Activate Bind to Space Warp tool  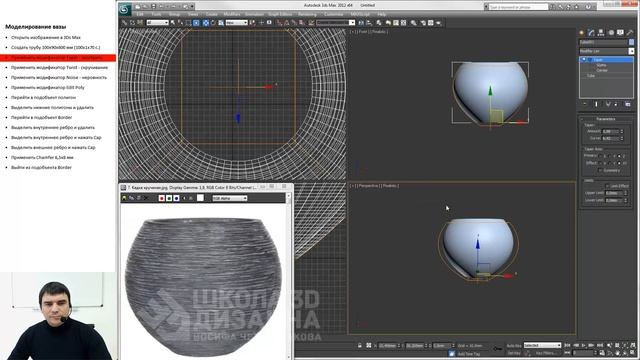[139, 23]
